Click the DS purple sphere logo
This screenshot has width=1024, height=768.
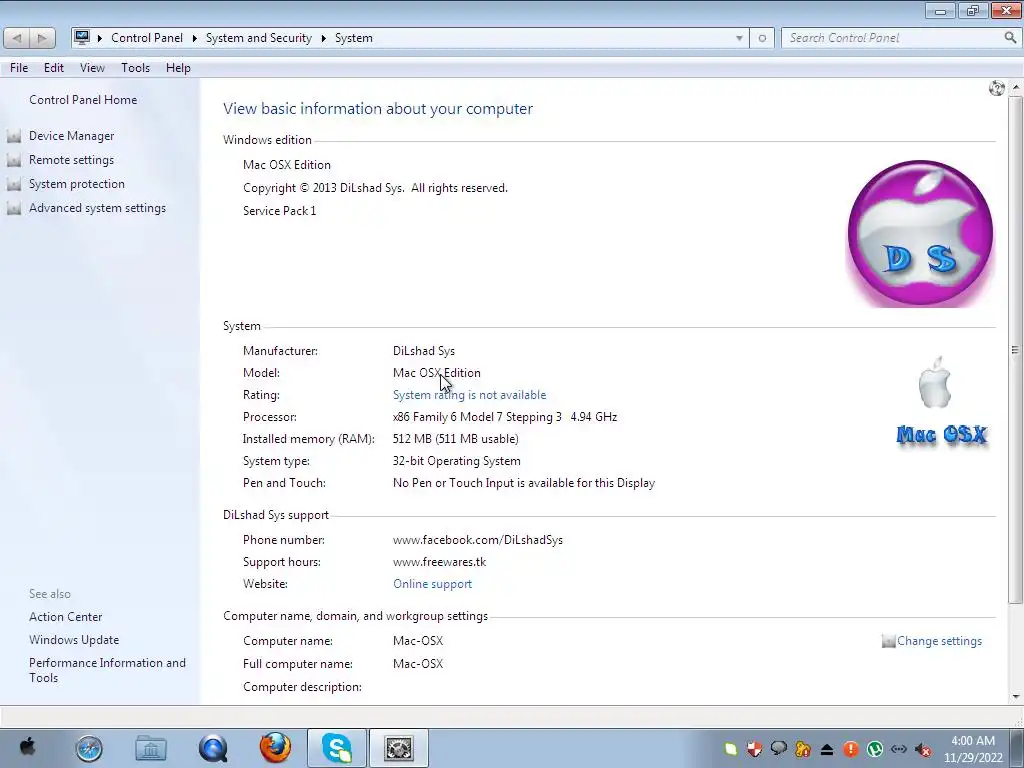click(920, 234)
